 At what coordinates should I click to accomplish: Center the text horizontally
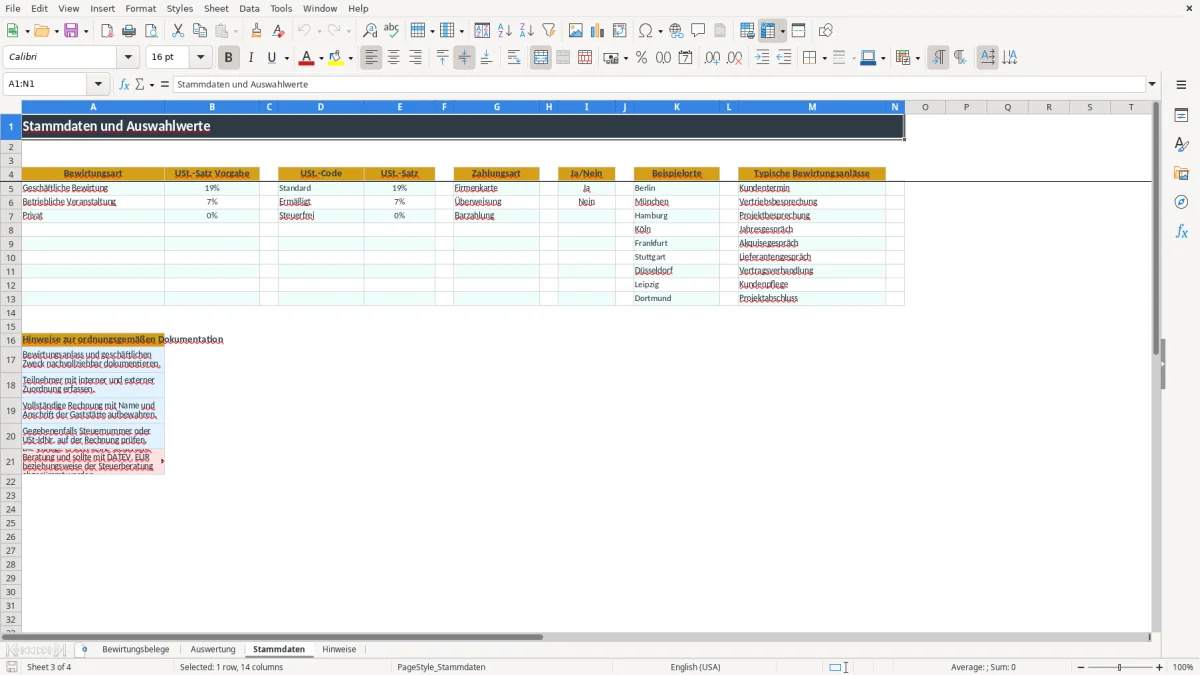[x=394, y=58]
